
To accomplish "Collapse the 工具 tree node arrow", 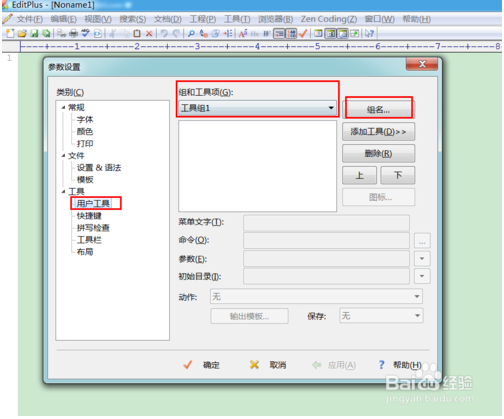I will click(x=63, y=192).
